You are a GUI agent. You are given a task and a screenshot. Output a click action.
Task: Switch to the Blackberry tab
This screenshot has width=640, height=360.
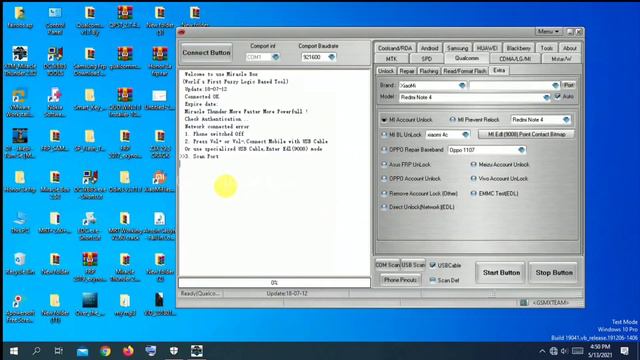coord(518,48)
